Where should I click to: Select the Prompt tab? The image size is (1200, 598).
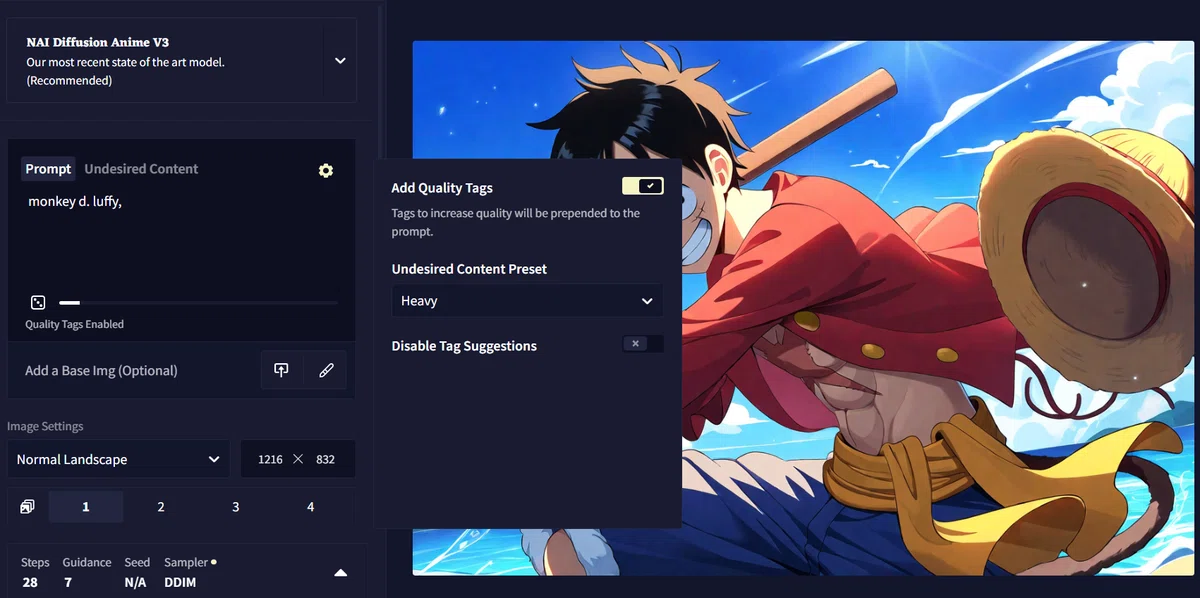[48, 169]
